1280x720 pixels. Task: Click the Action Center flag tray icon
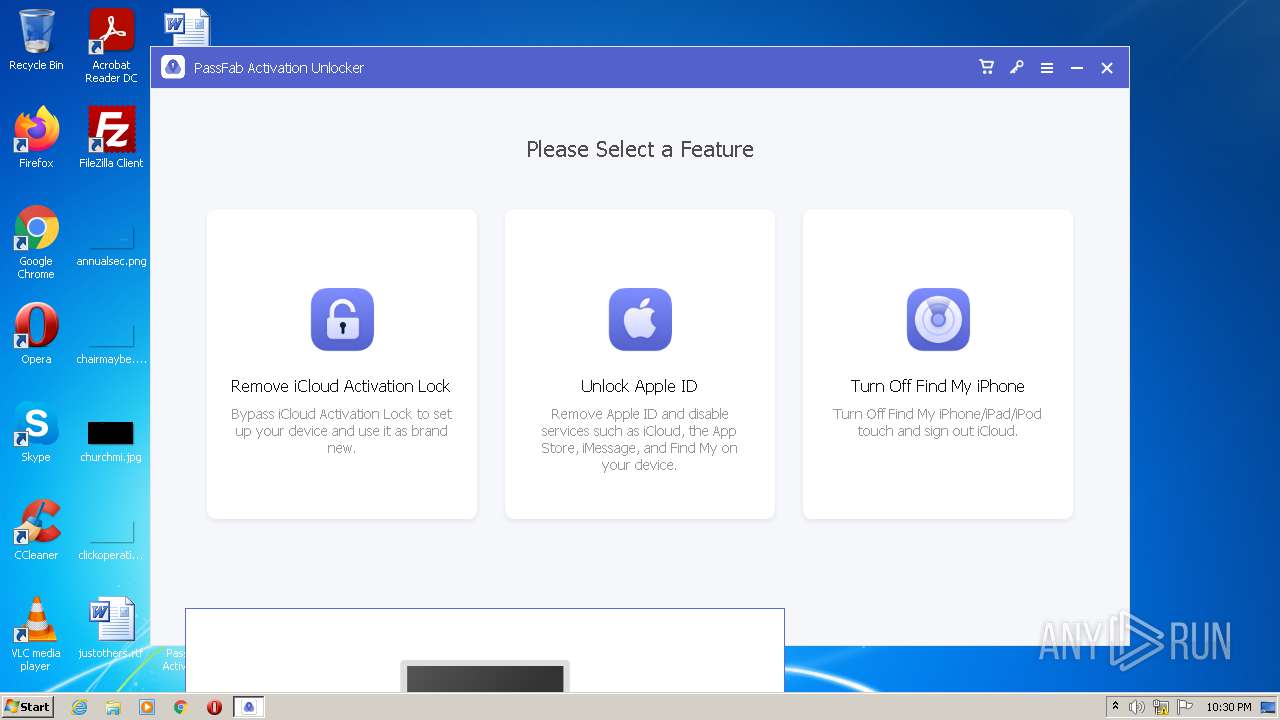click(1184, 707)
